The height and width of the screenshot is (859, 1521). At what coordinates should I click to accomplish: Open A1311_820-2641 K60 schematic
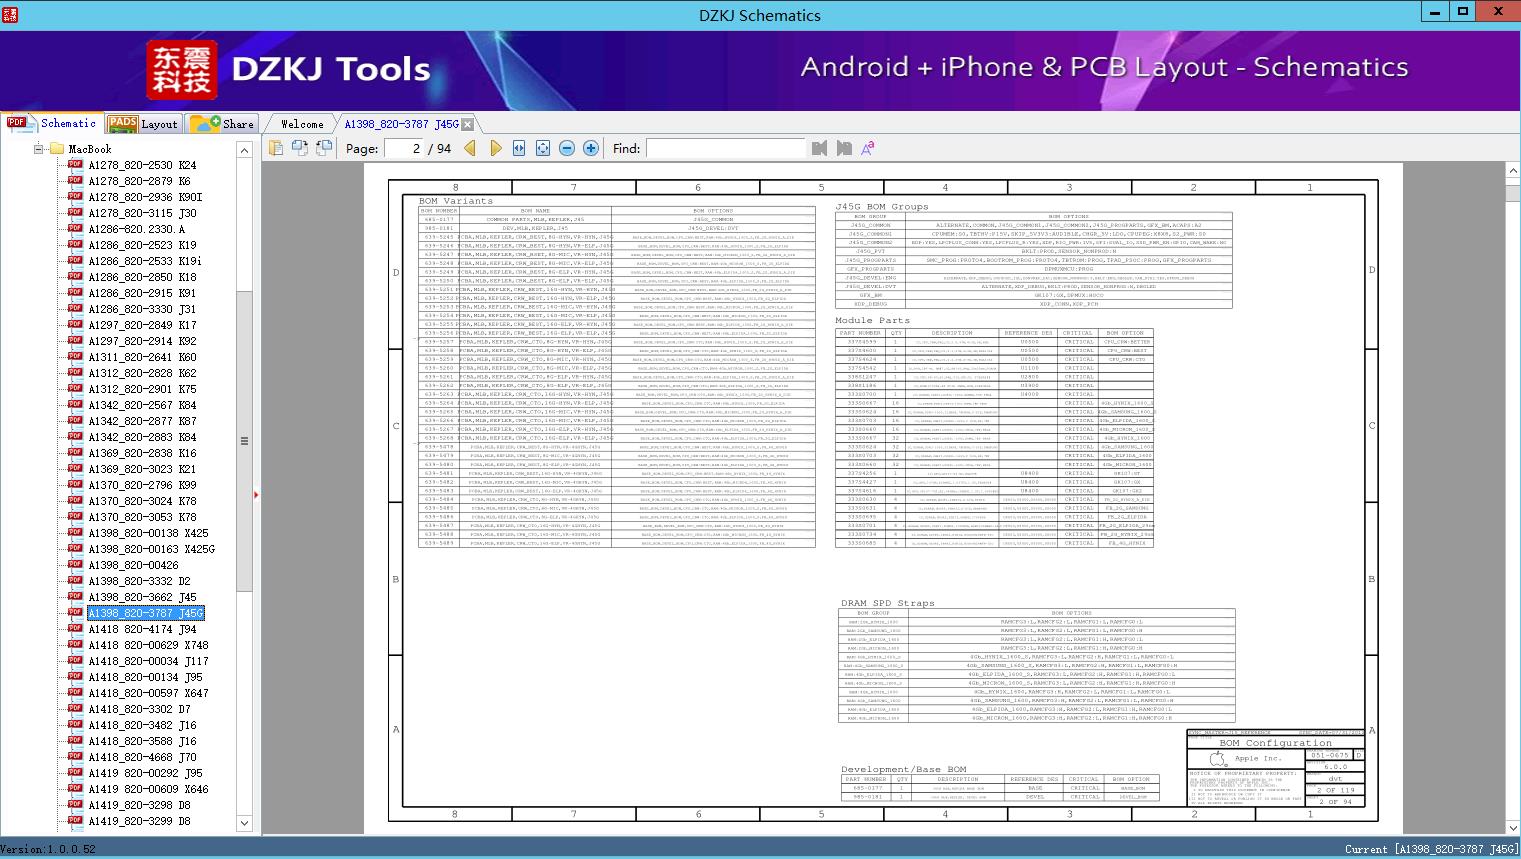pos(142,357)
